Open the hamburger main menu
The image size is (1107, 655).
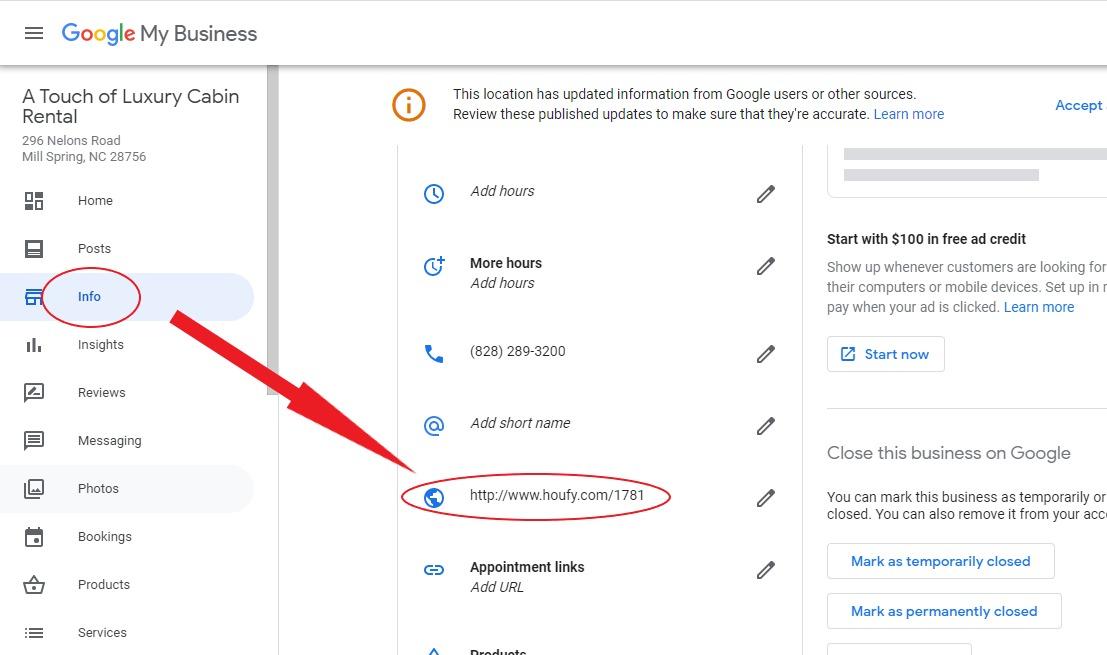pyautogui.click(x=34, y=33)
